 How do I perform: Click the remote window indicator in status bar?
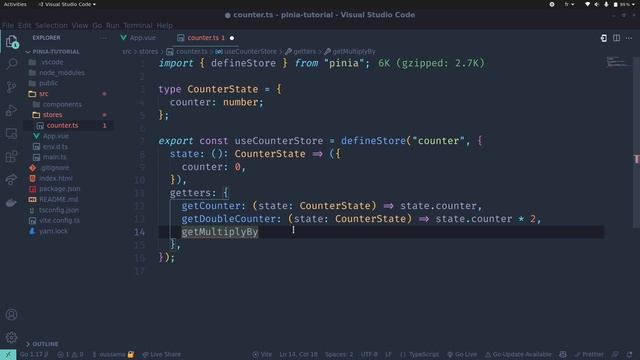coord(8,355)
